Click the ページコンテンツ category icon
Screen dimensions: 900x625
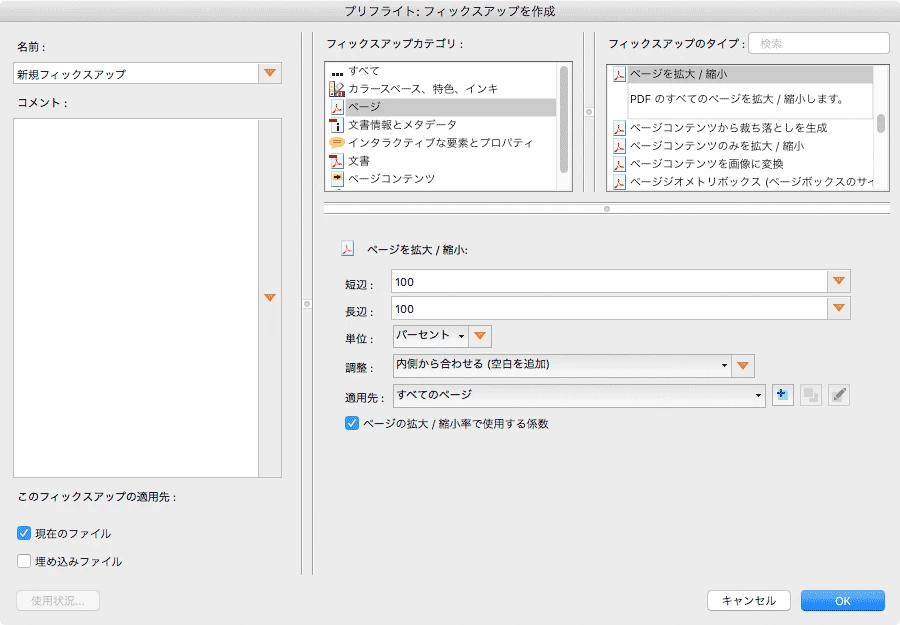pyautogui.click(x=337, y=178)
